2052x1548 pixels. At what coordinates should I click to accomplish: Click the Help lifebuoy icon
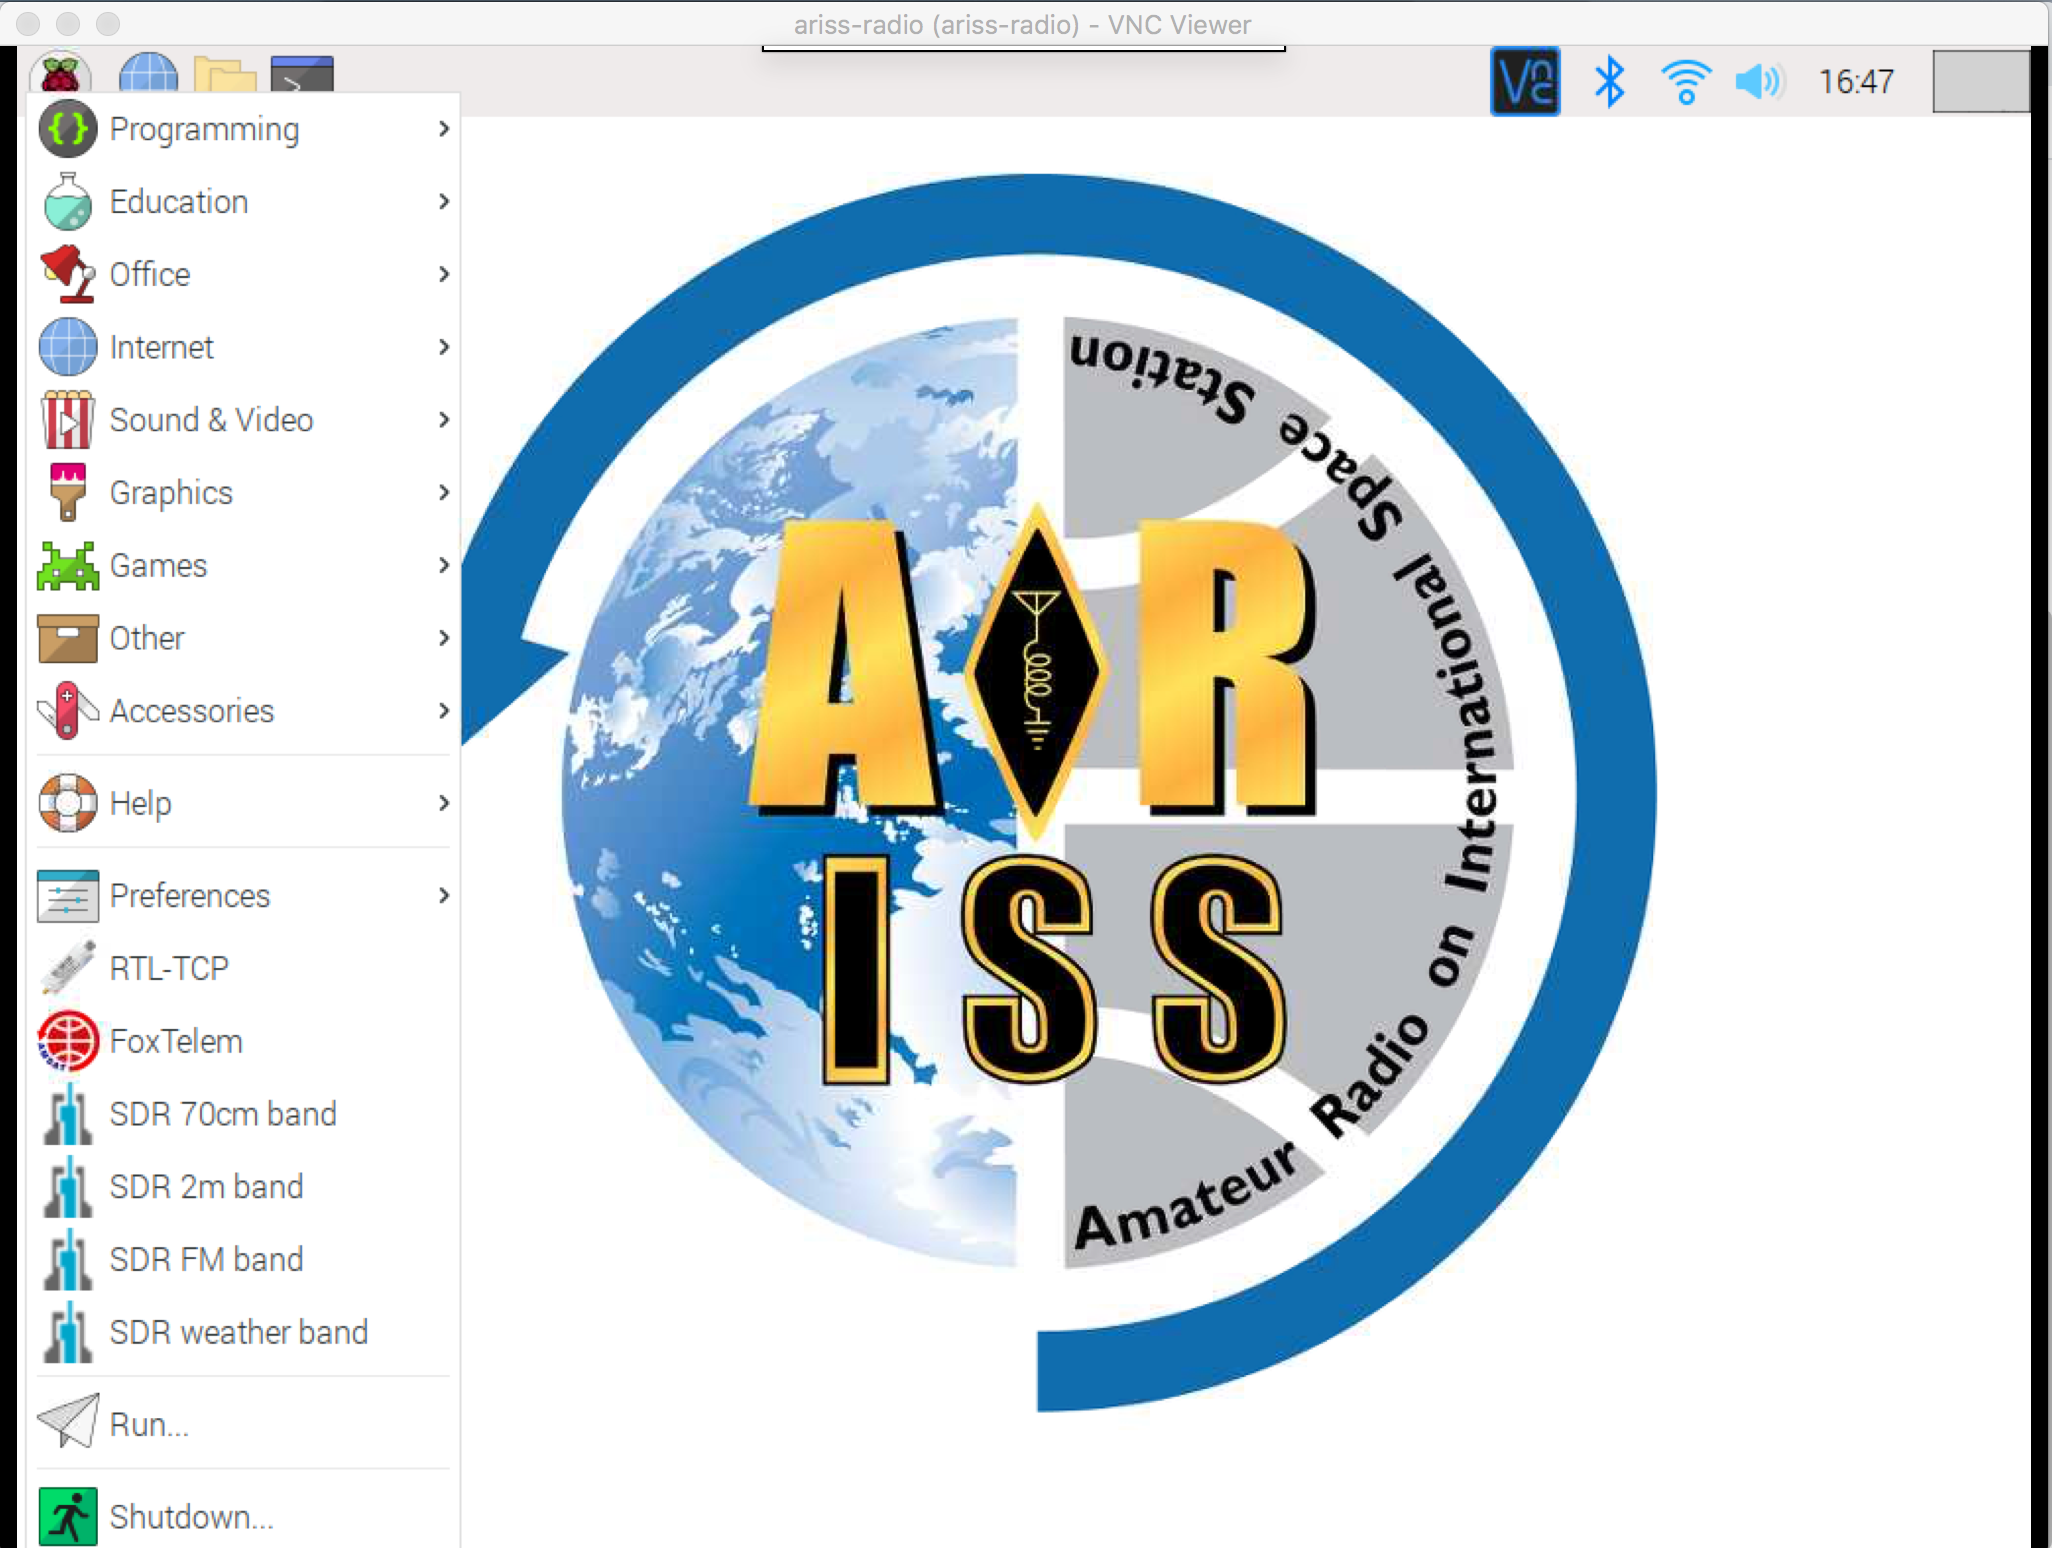[x=67, y=803]
